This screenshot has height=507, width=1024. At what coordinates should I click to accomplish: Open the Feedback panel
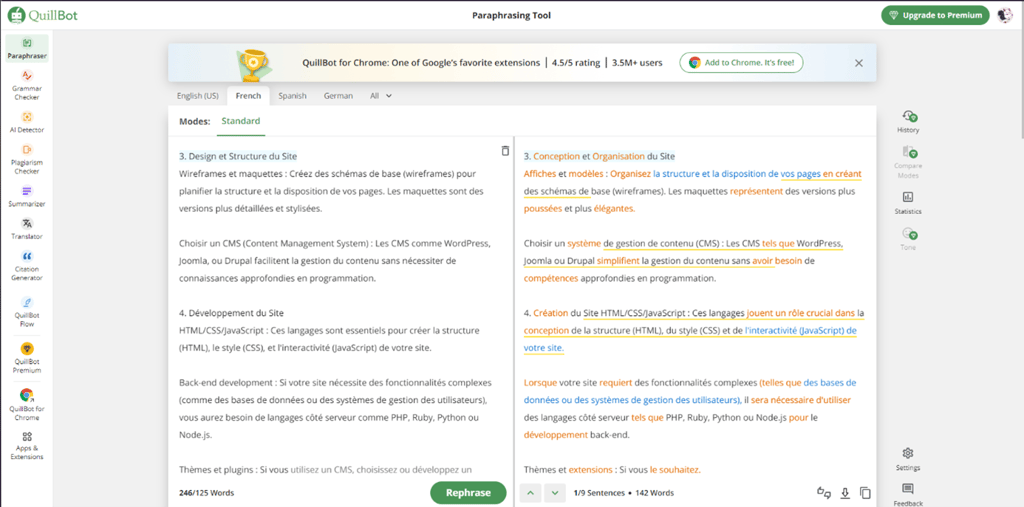[x=908, y=495]
